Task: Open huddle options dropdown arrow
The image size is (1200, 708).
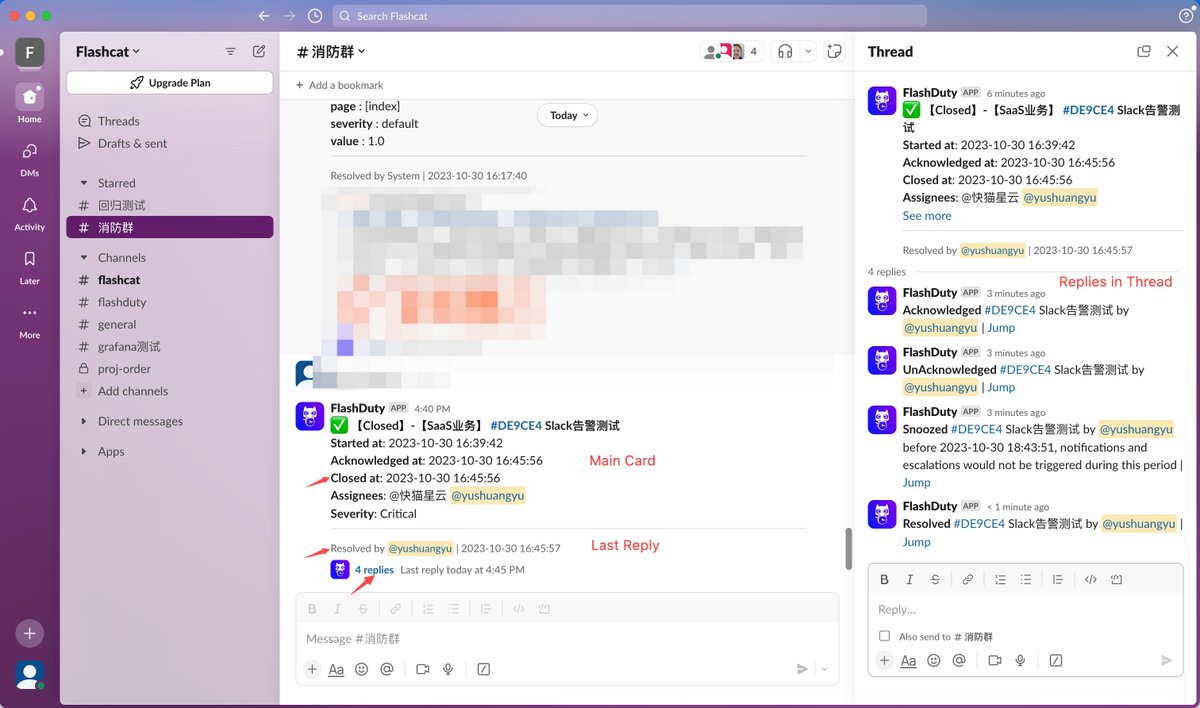Action: tap(809, 51)
